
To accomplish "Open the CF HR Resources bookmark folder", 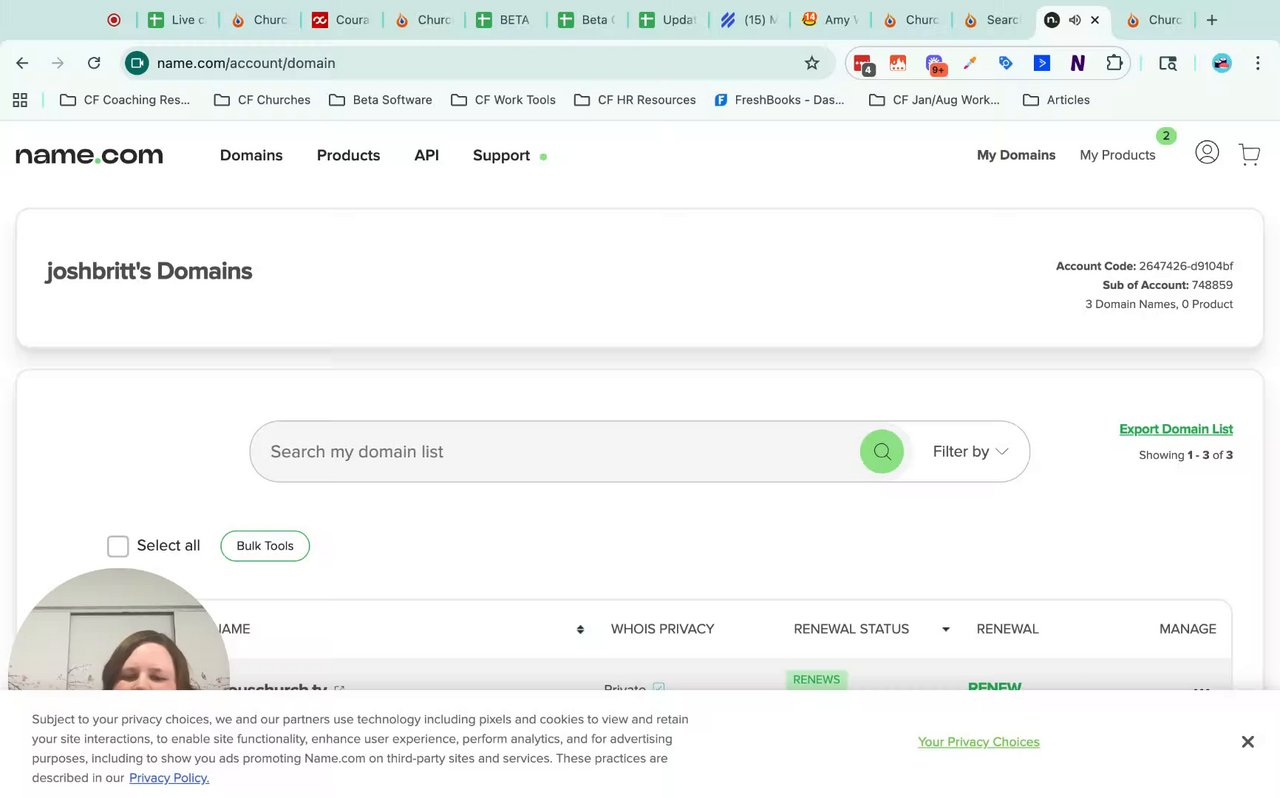I will 634,100.
